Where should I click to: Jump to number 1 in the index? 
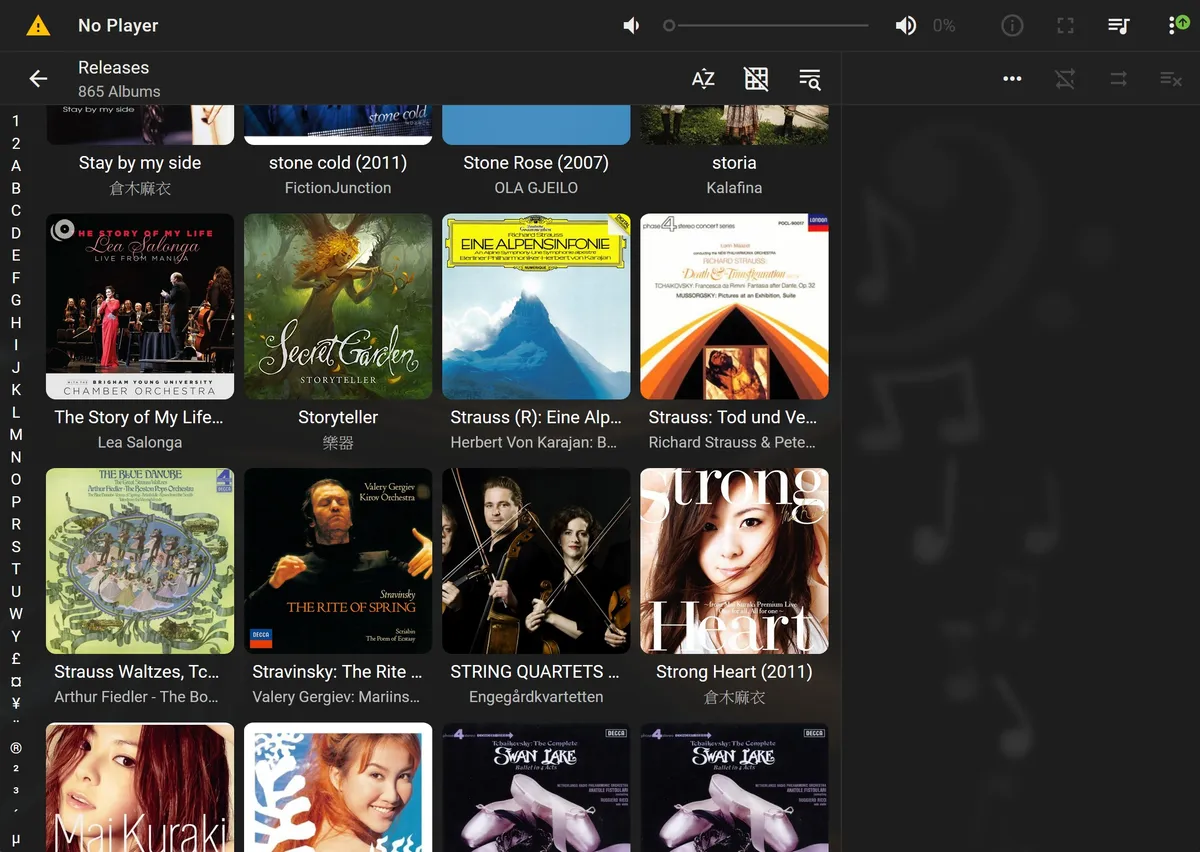coord(16,121)
